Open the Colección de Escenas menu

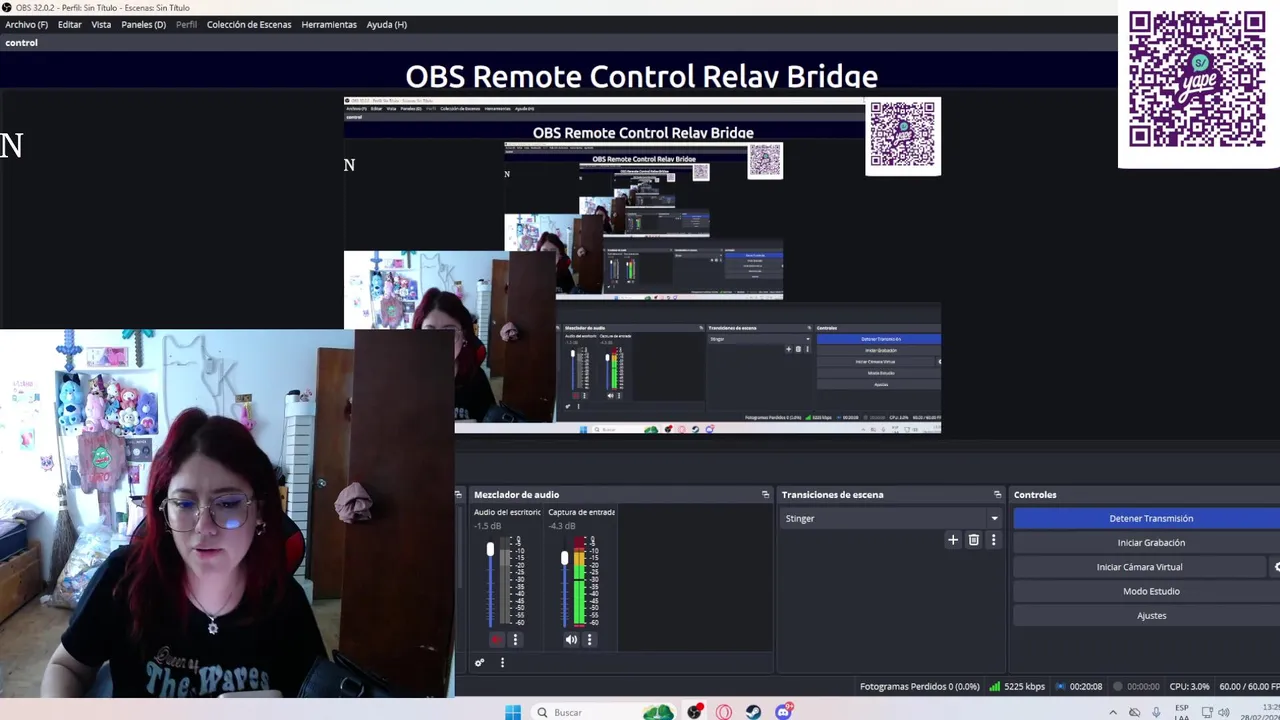click(x=249, y=24)
